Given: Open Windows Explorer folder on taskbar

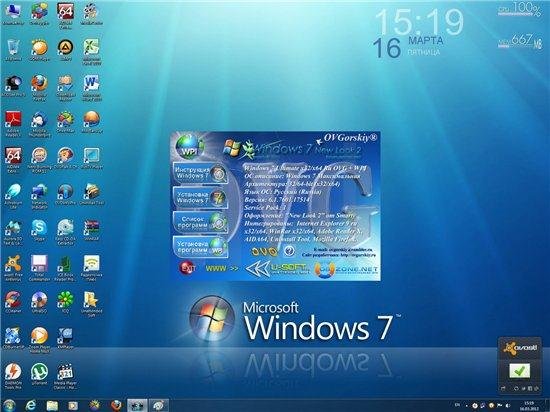Looking at the screenshot, I should pos(52,406).
